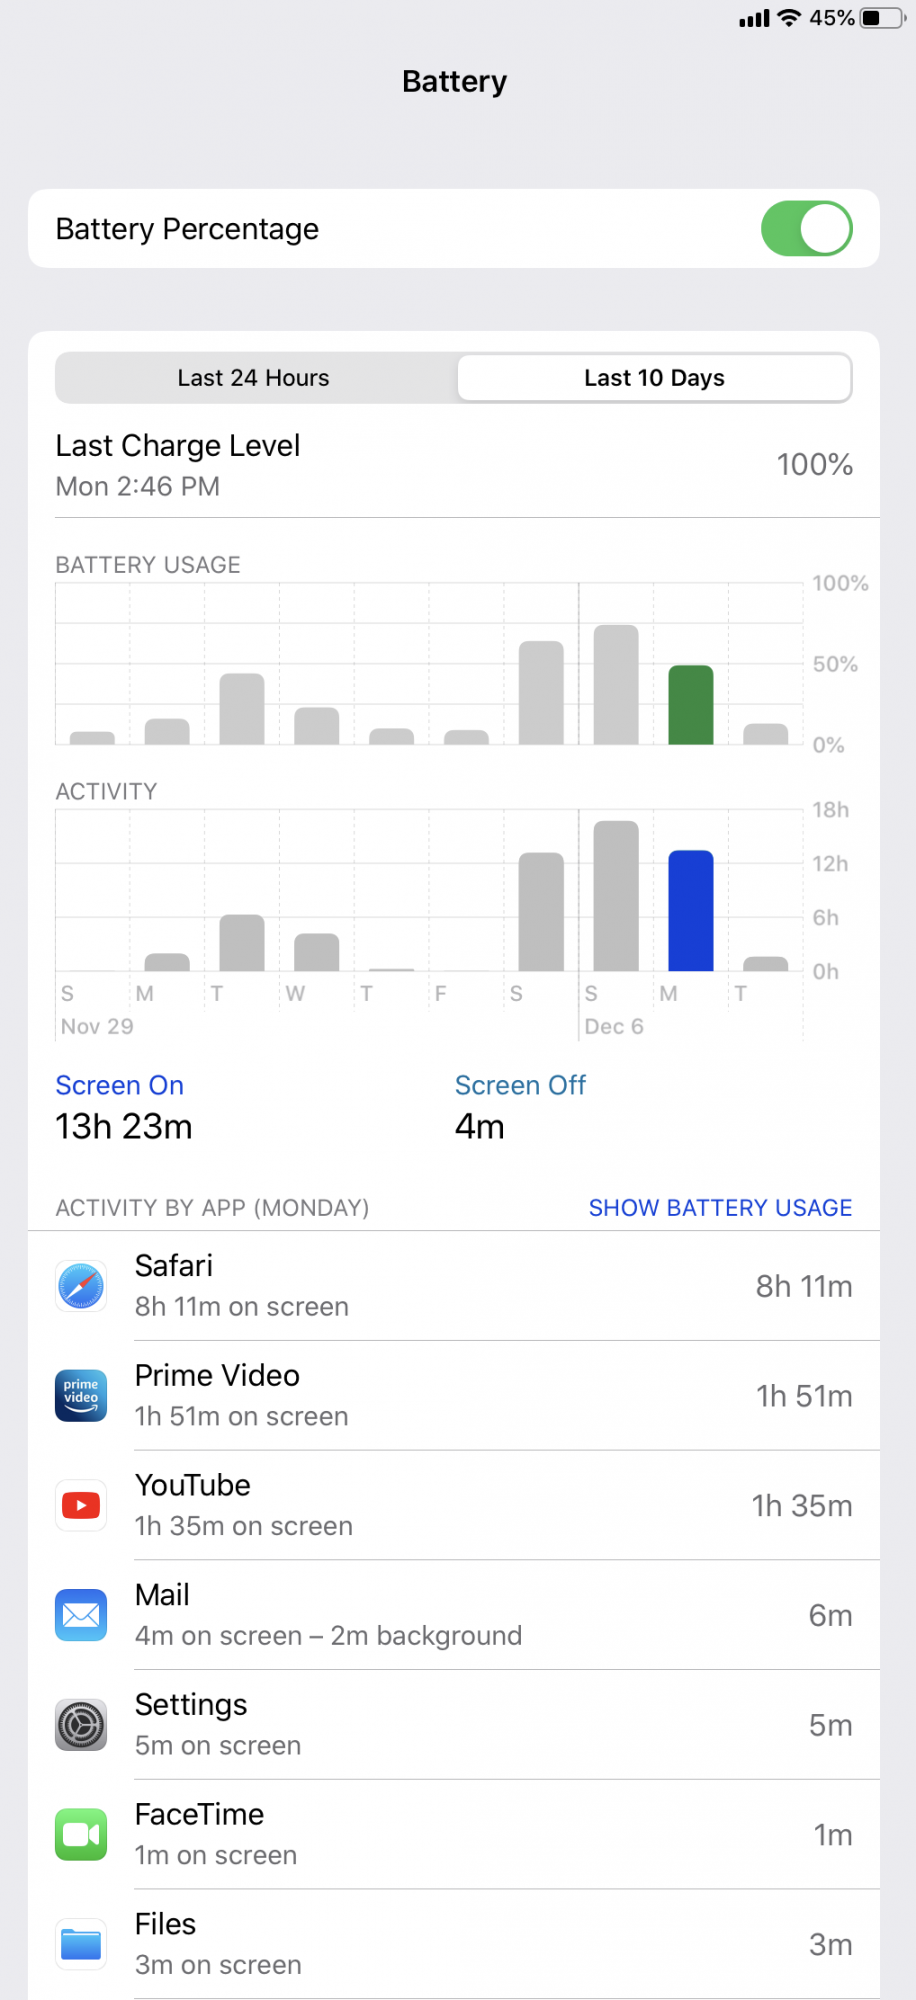The image size is (916, 2000).
Task: Tap the Screen Off time label
Action: coord(520,1085)
